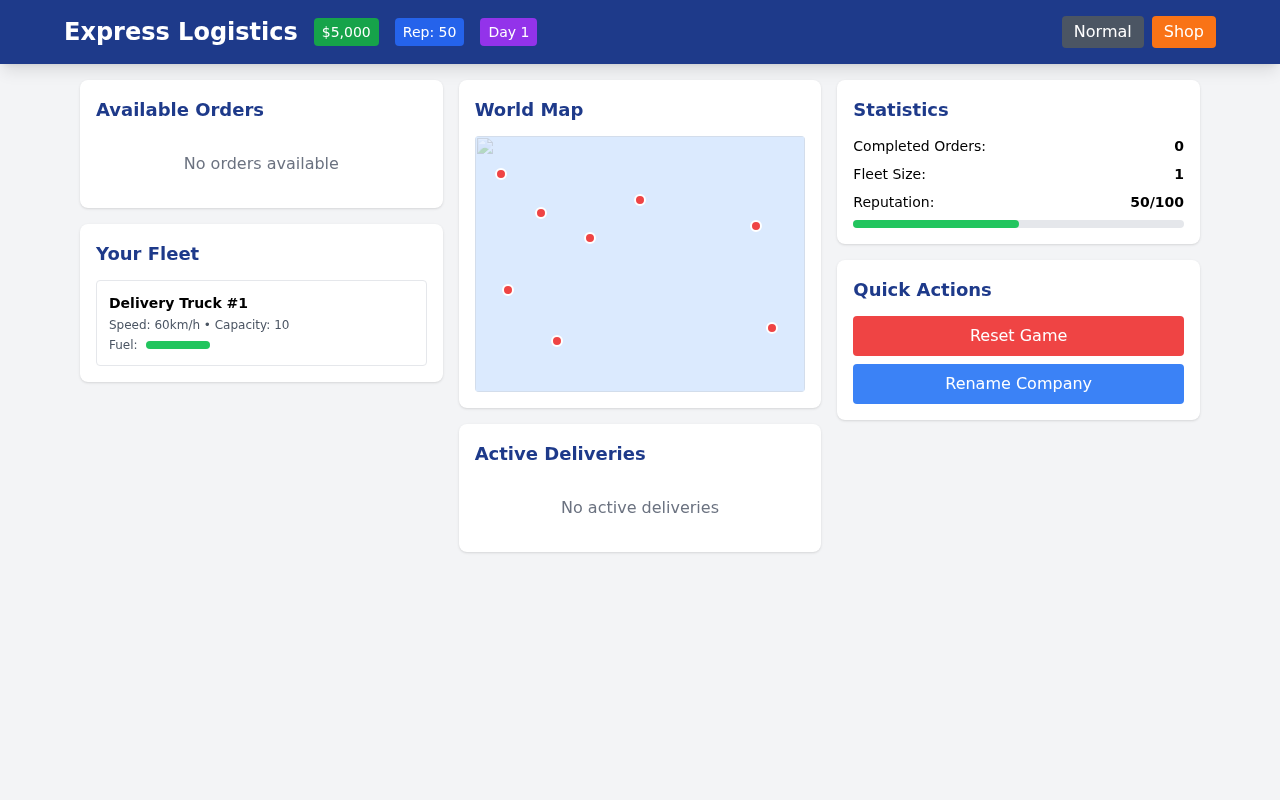Click the Fleet Size value in Statistics

(1178, 174)
